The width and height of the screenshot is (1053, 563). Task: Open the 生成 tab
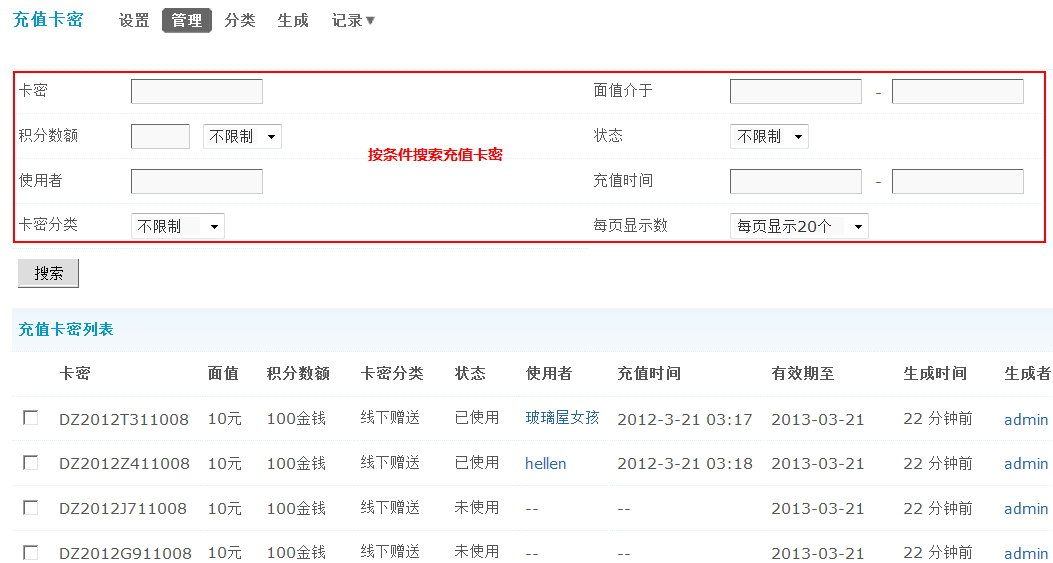point(293,21)
